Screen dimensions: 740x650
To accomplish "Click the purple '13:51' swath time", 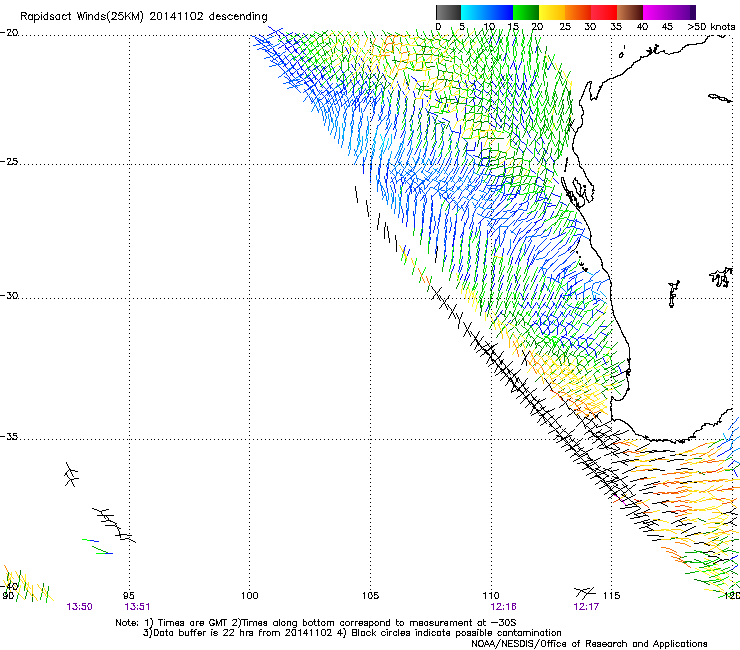I will click(137, 607).
